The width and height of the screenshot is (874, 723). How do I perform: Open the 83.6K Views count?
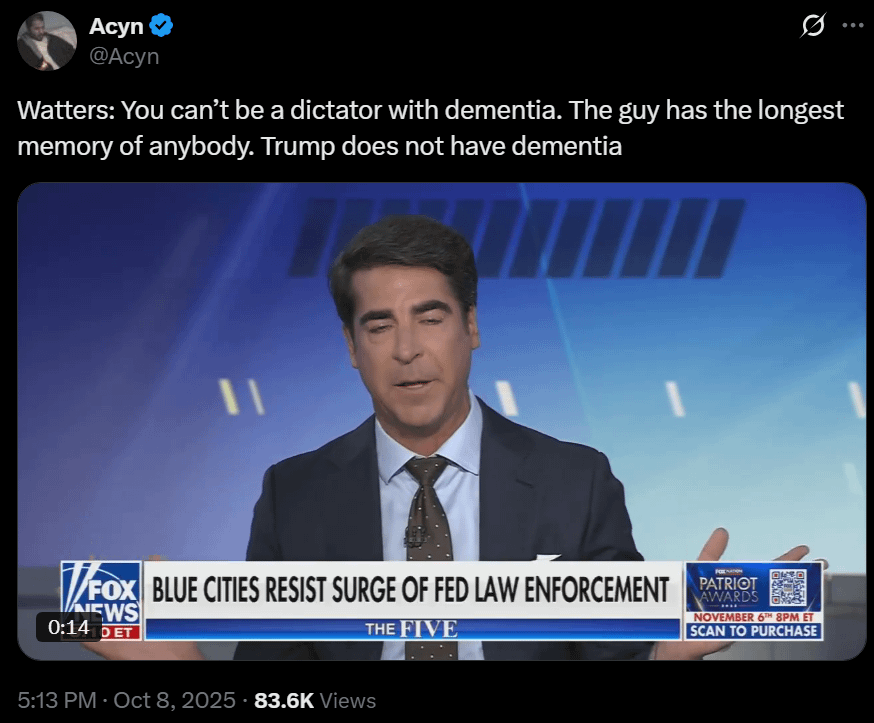315,700
